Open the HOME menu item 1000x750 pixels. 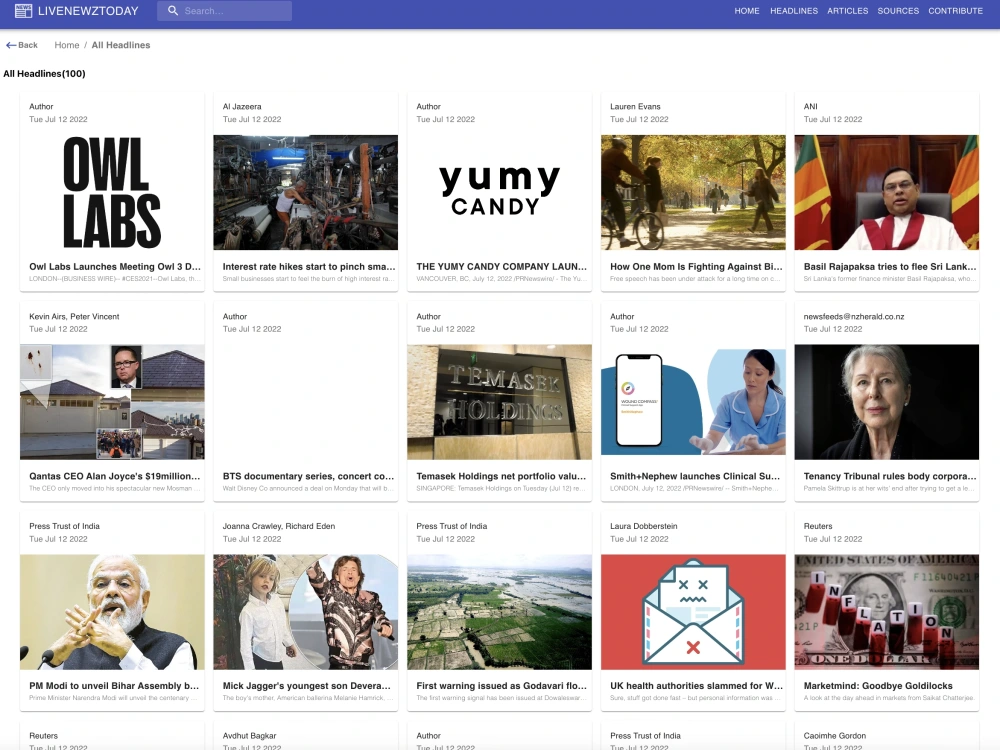click(x=747, y=11)
